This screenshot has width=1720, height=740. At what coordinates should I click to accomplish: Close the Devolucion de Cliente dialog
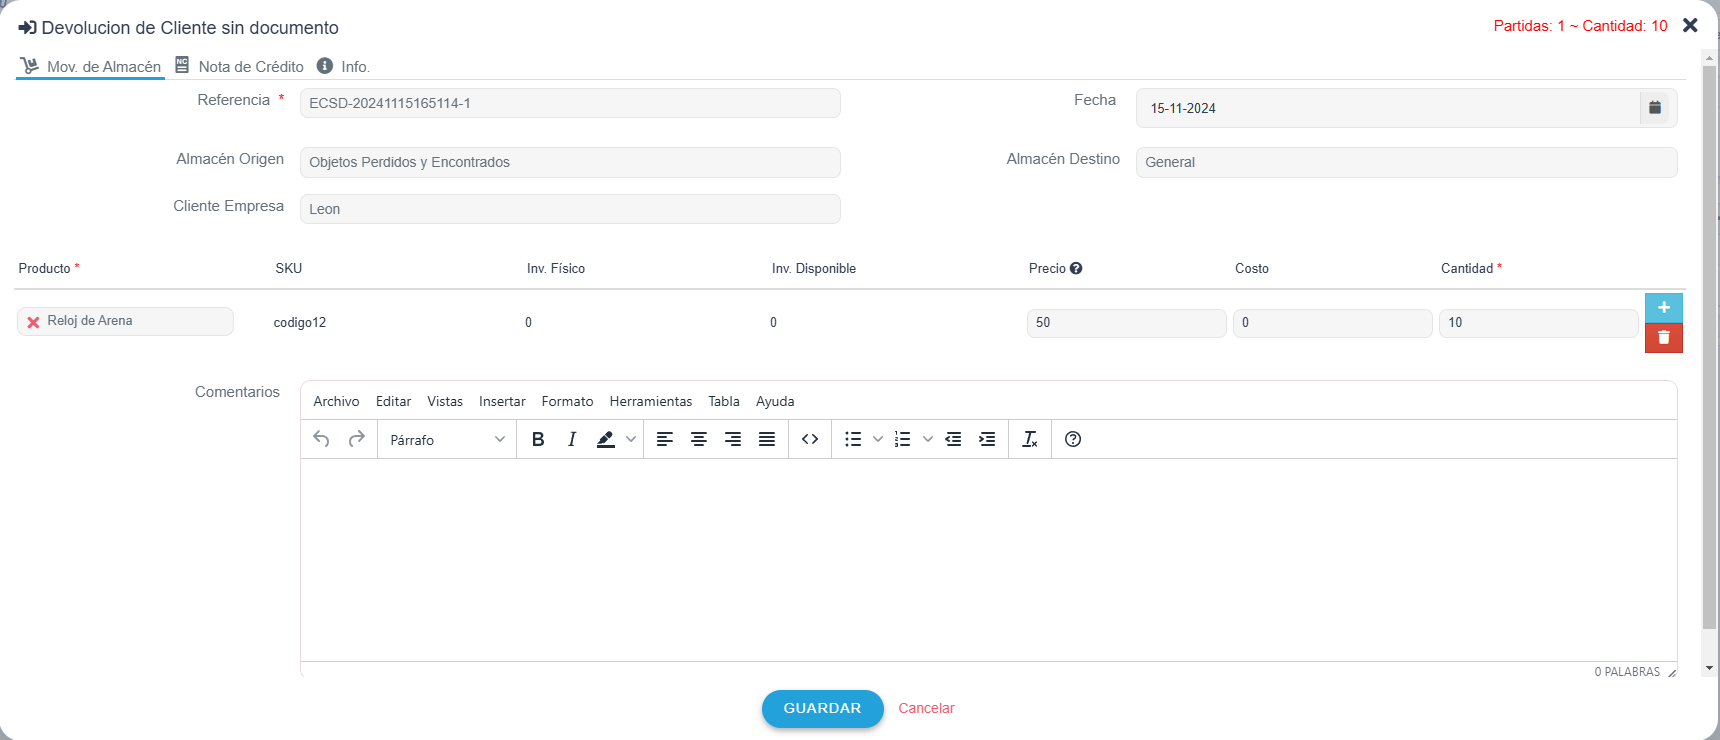(1690, 25)
